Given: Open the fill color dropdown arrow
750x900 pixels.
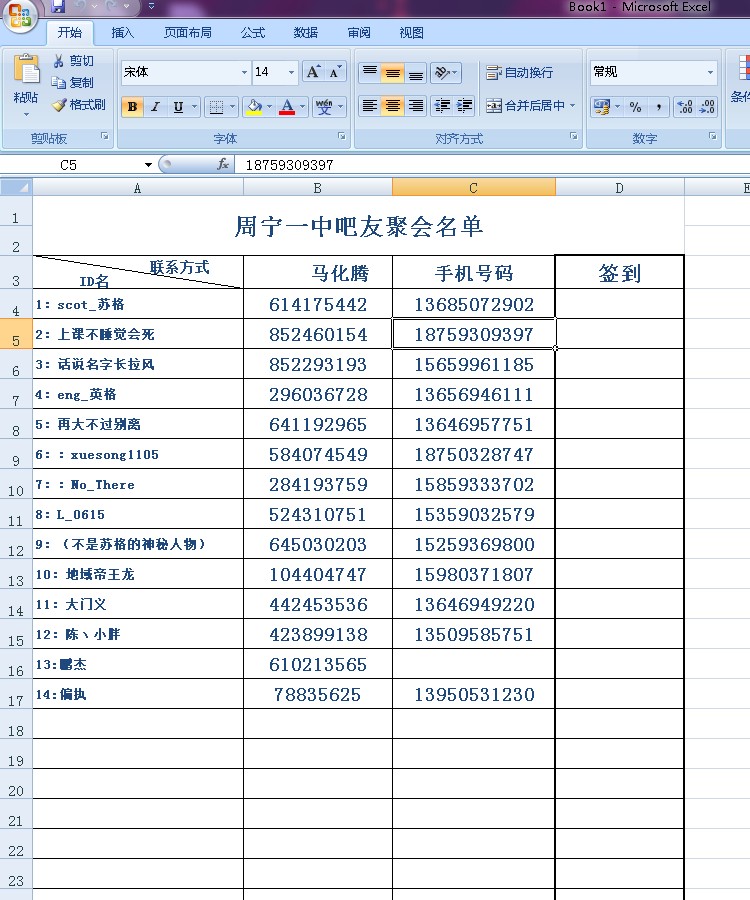Looking at the screenshot, I should point(269,107).
